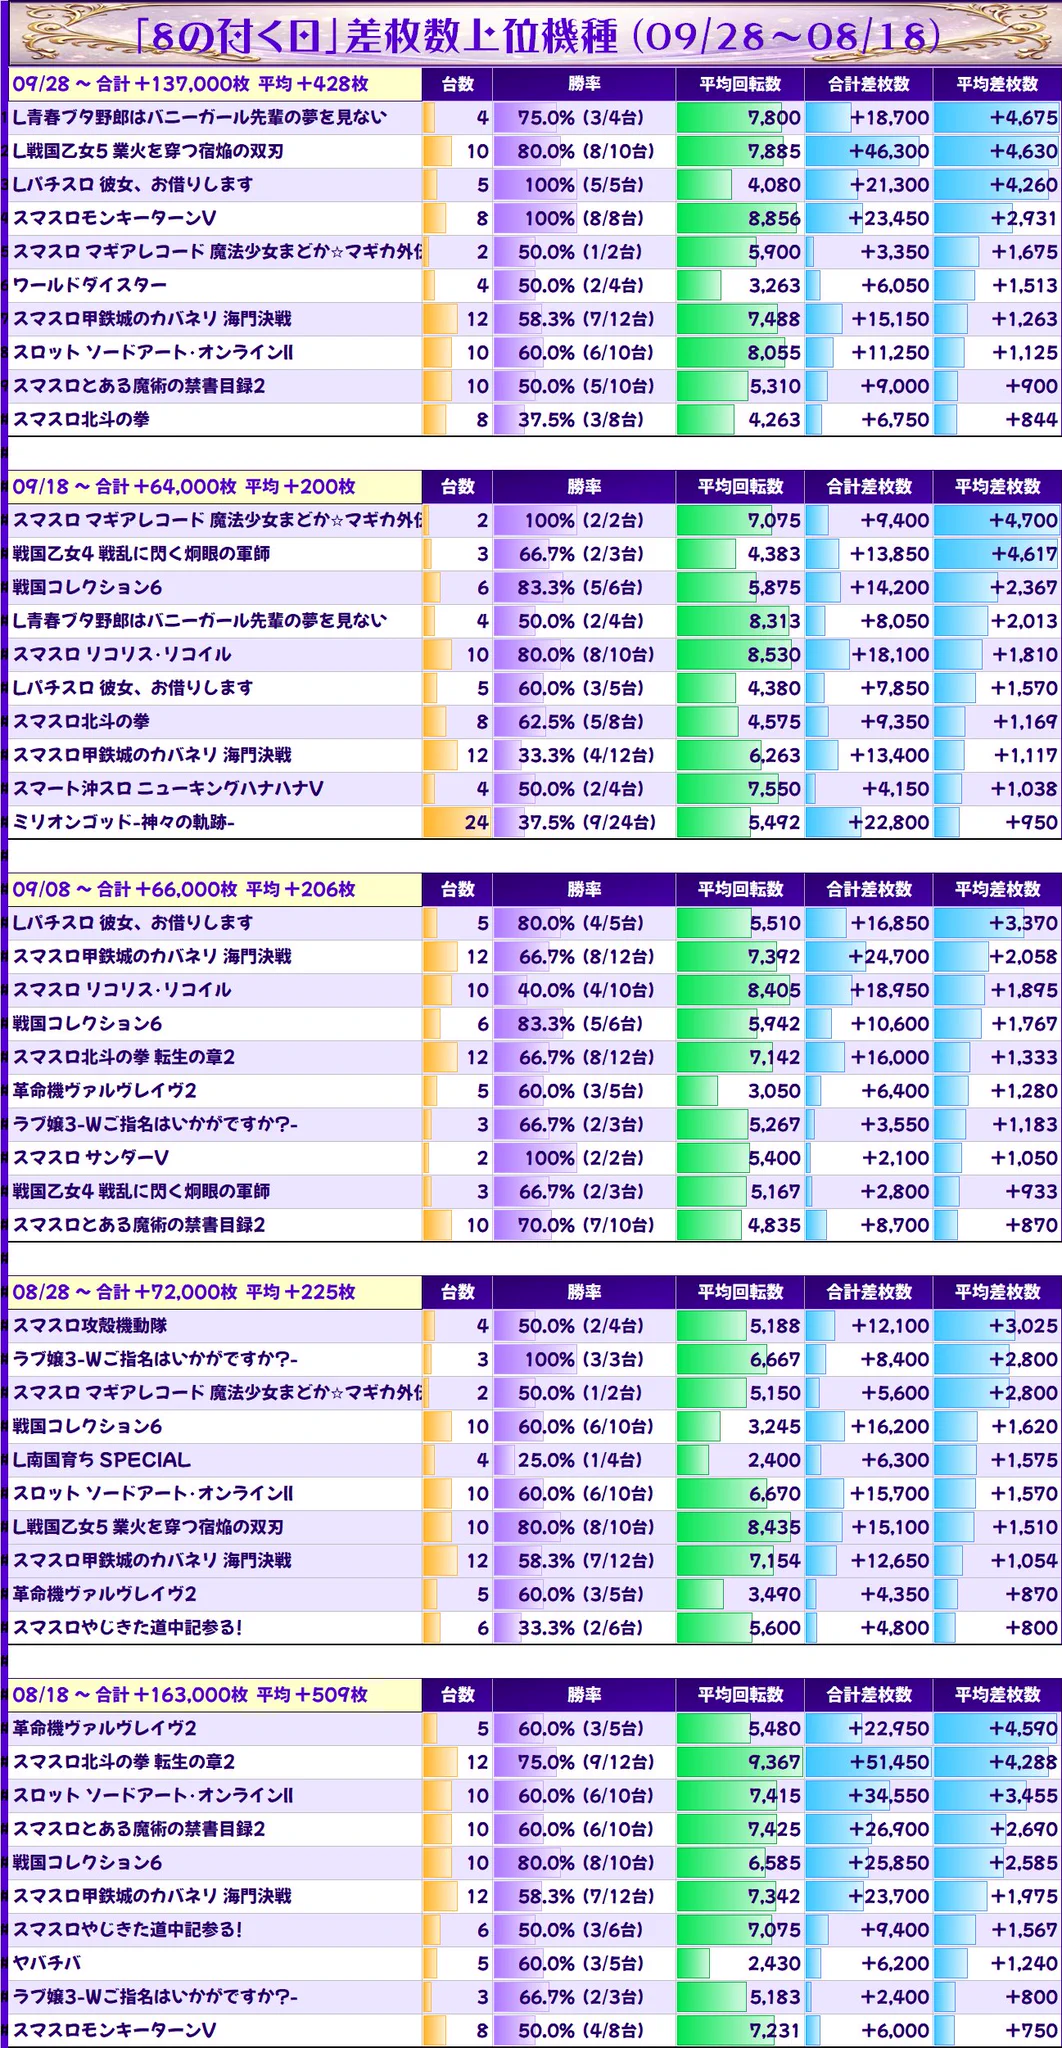Click the 08/28 section header summary

[x=215, y=1292]
